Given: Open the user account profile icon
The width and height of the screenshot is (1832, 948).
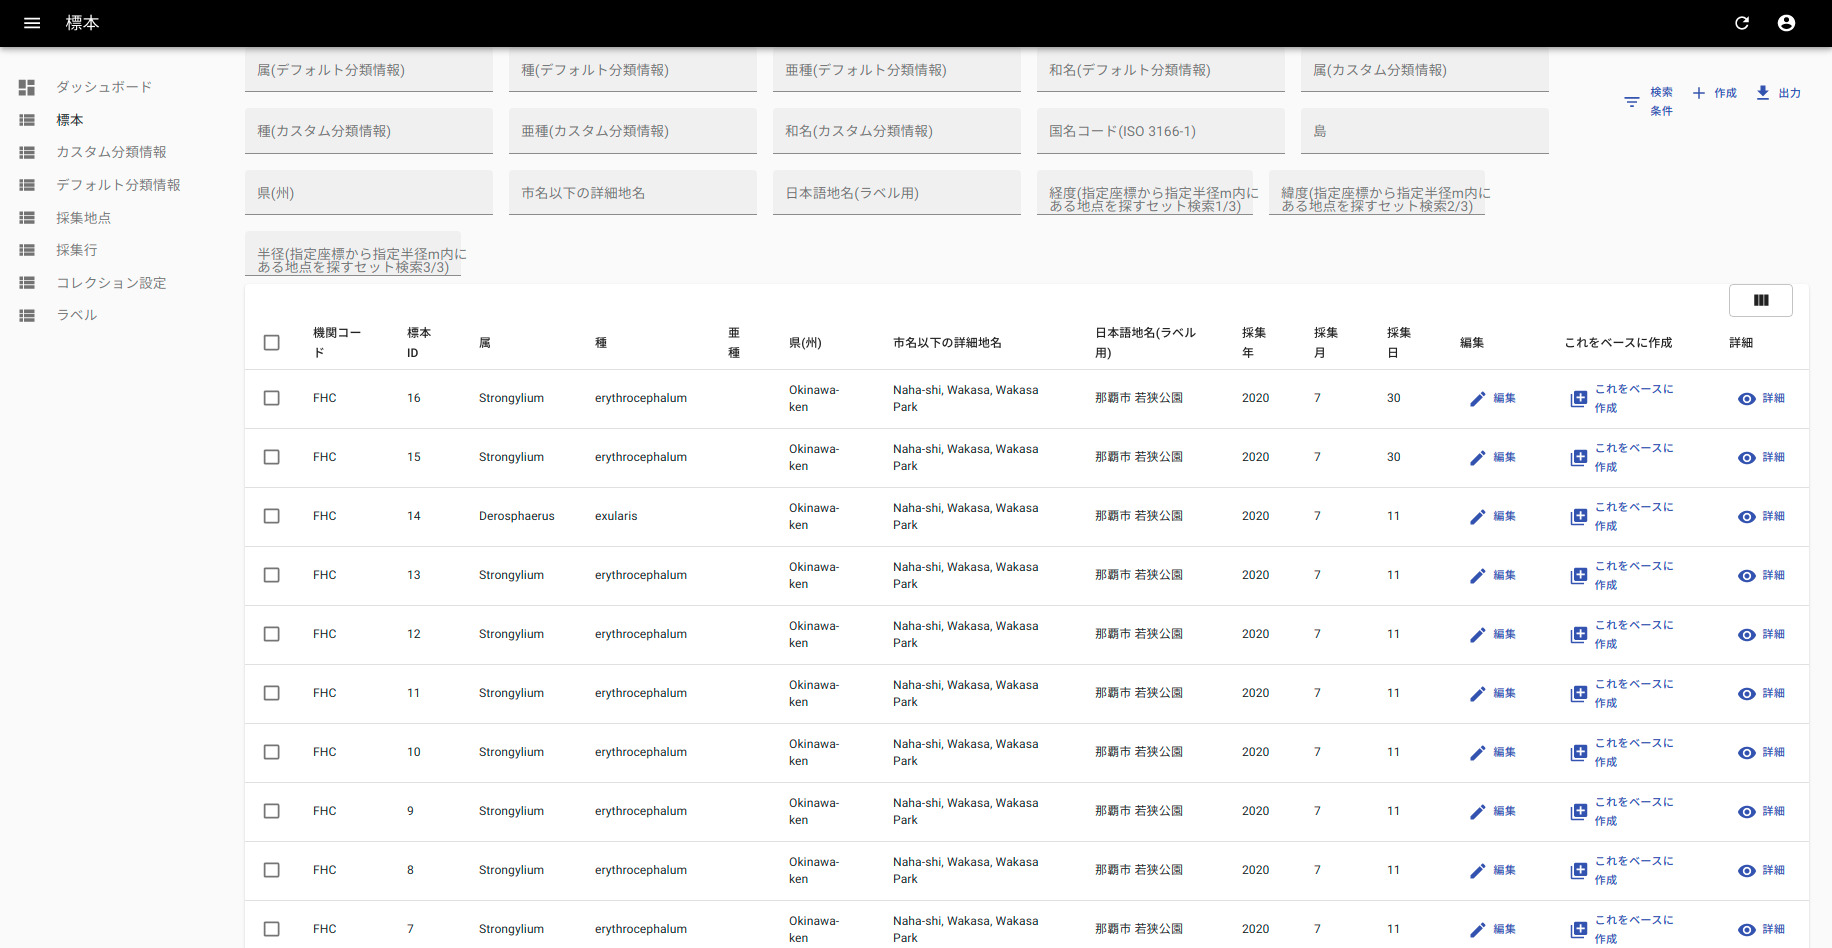Looking at the screenshot, I should tap(1786, 23).
